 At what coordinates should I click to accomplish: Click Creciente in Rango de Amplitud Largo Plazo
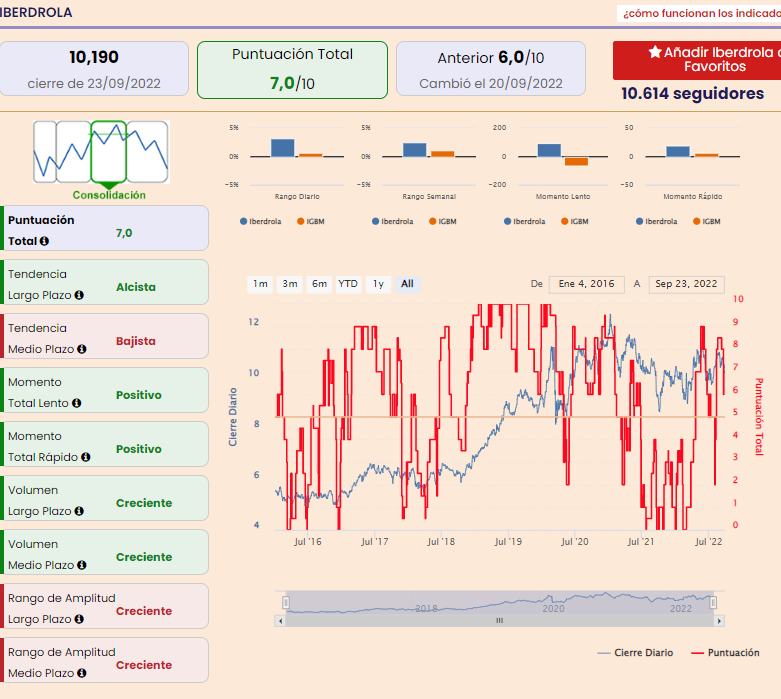(144, 611)
